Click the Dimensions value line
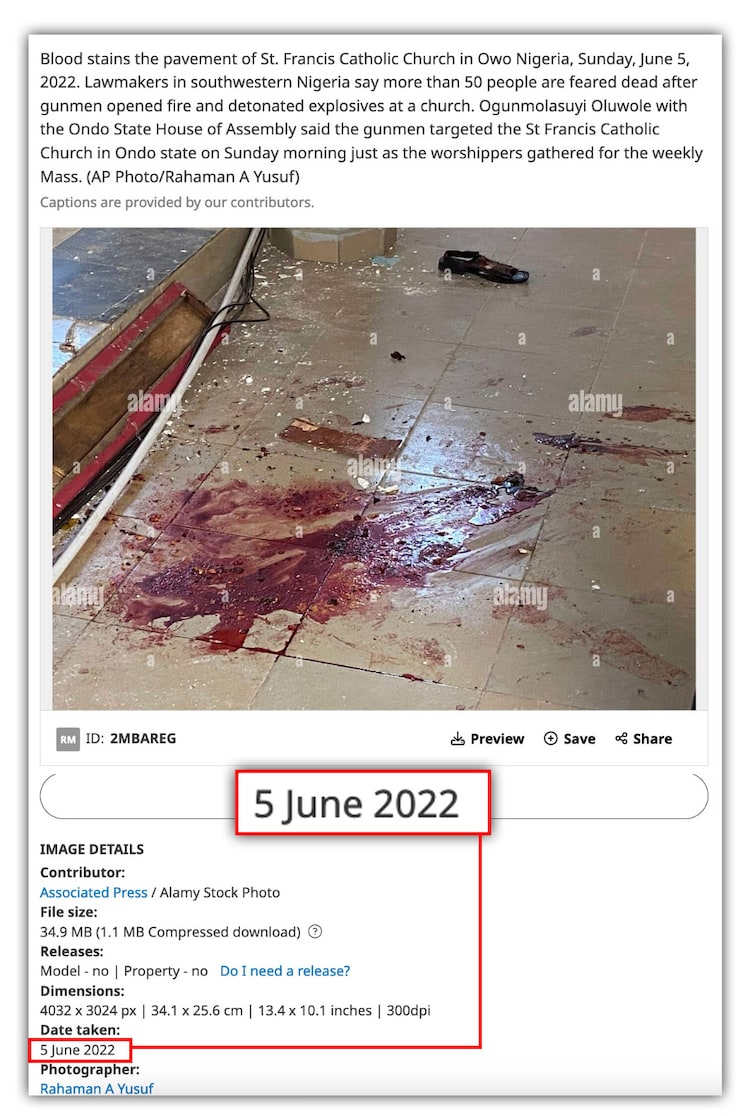The width and height of the screenshot is (750, 1116). [235, 1011]
